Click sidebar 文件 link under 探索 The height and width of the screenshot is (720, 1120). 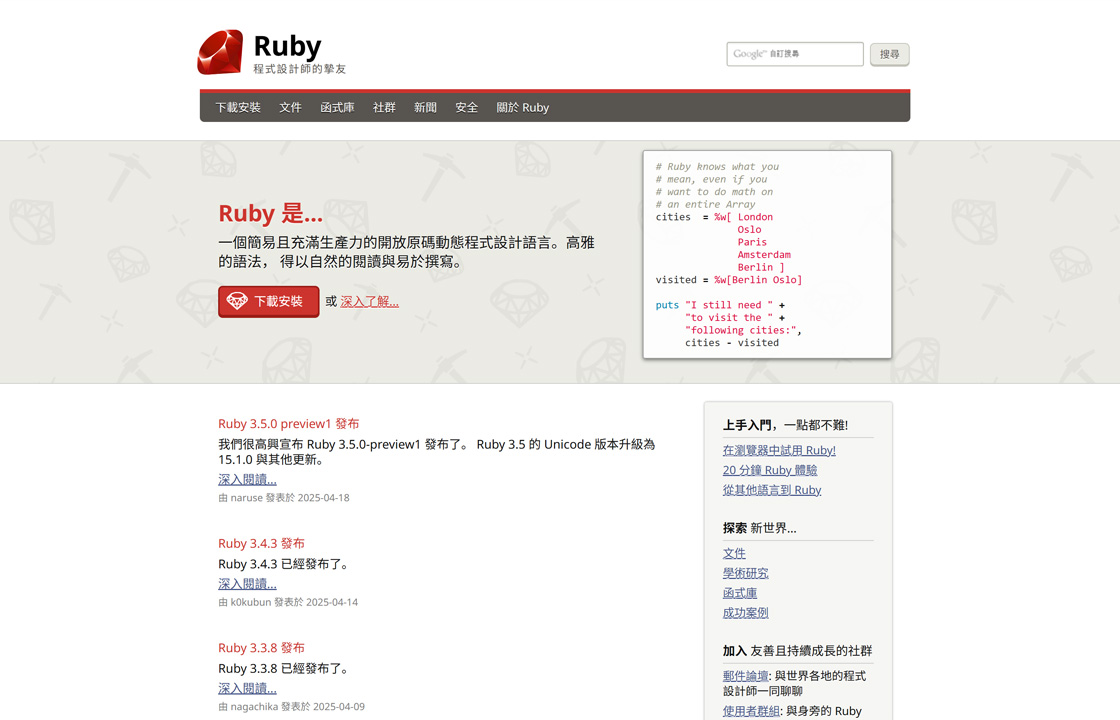(x=734, y=553)
